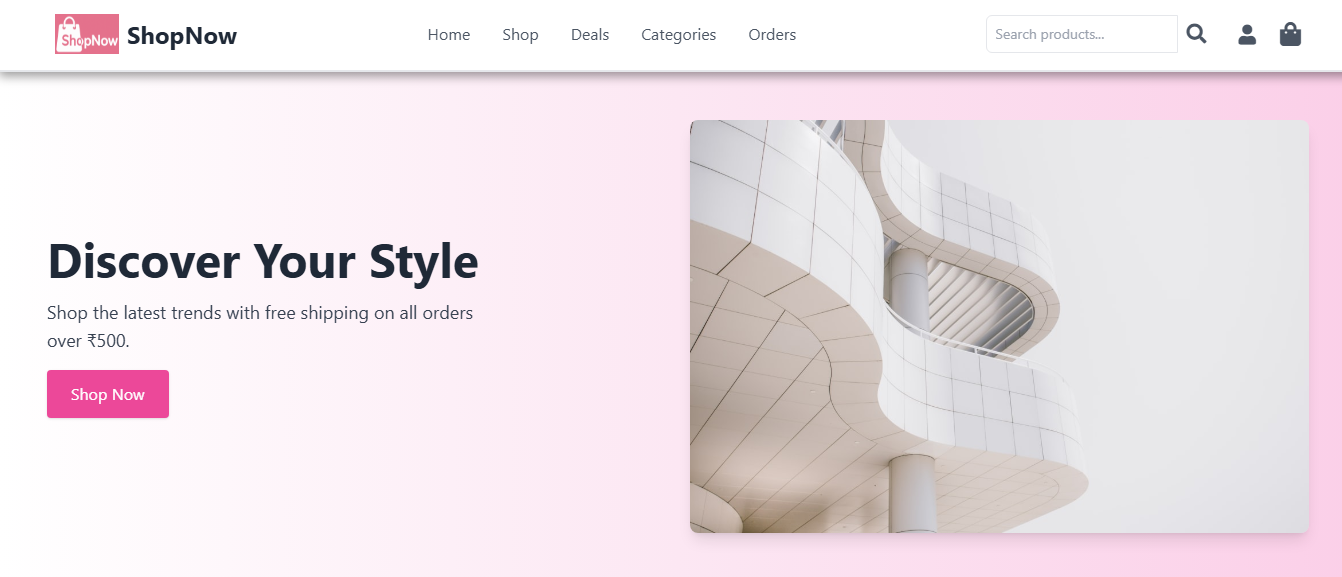Open the Shop page from navbar

click(x=520, y=35)
